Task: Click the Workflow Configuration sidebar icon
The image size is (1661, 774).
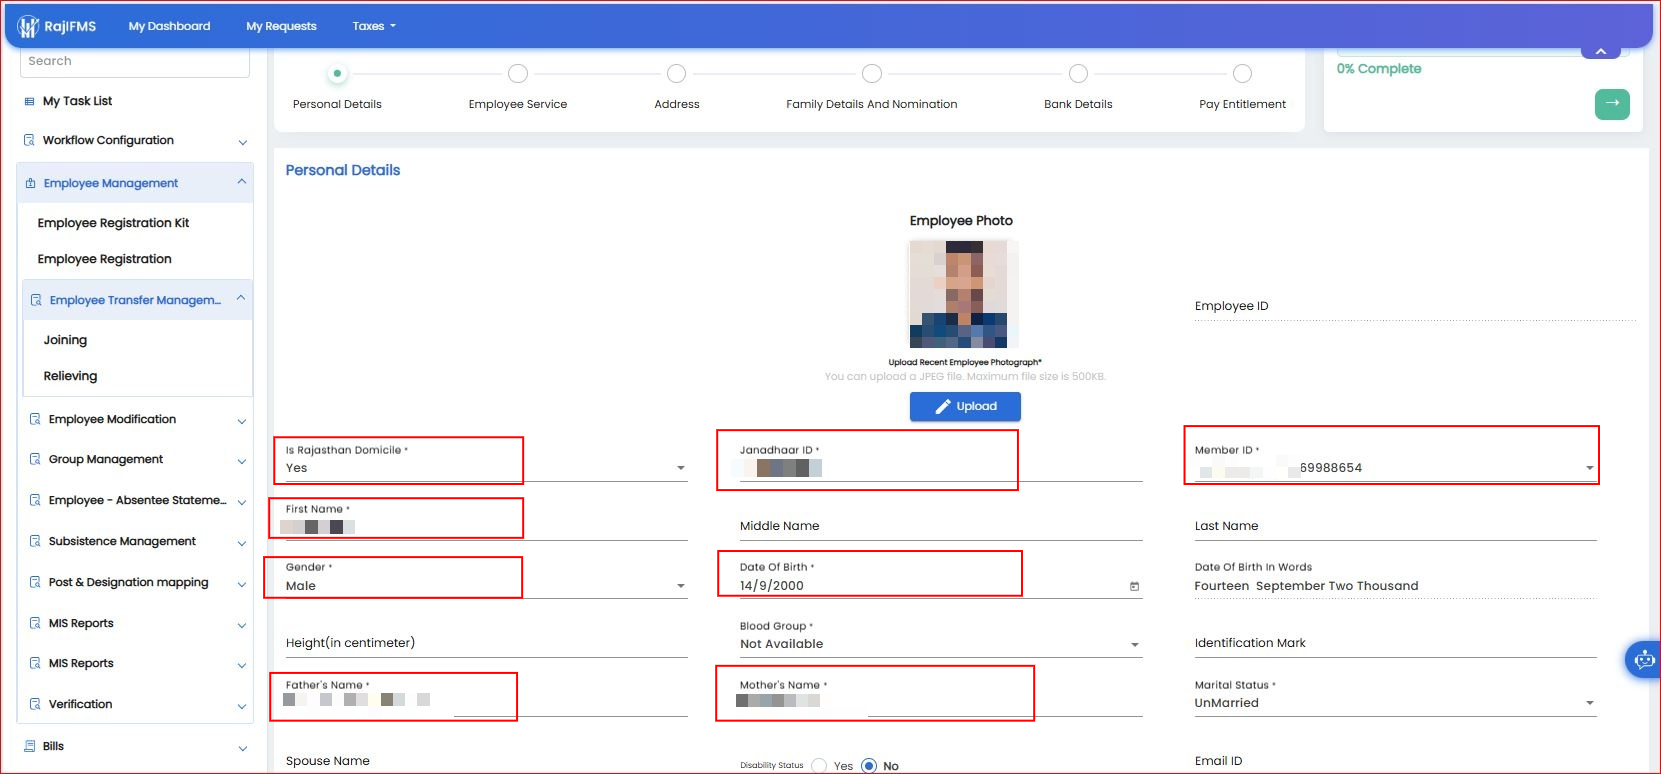Action: [x=29, y=140]
